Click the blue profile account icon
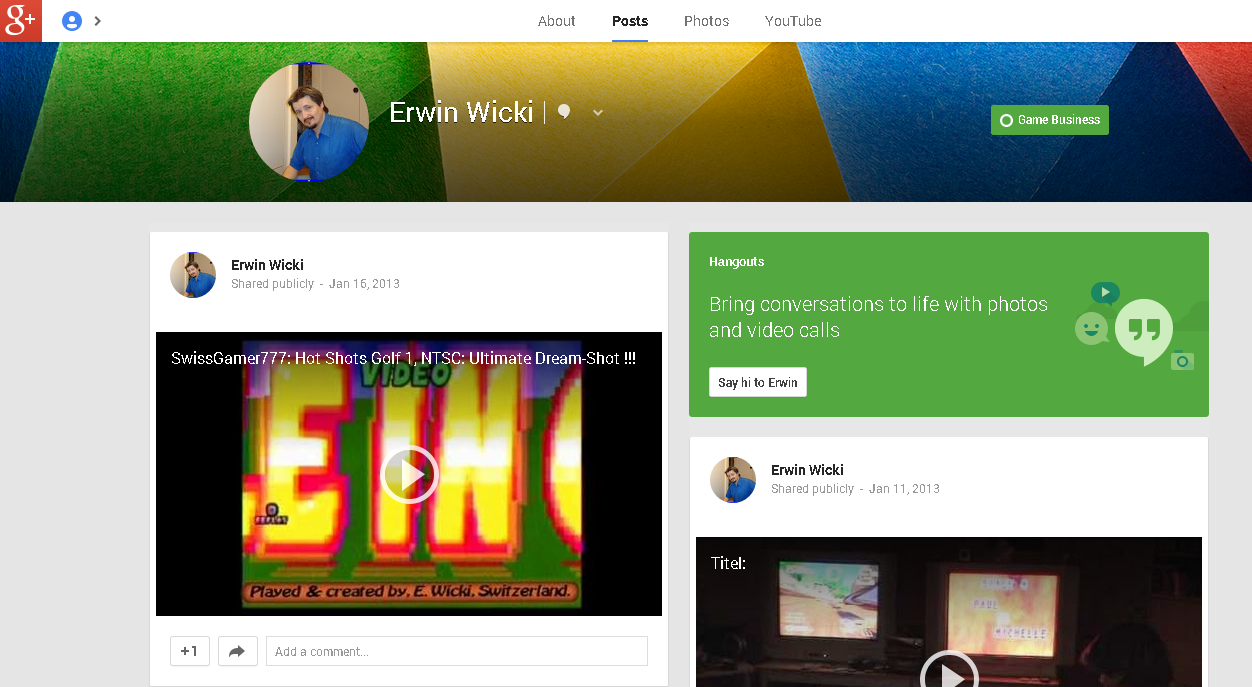 pyautogui.click(x=72, y=21)
